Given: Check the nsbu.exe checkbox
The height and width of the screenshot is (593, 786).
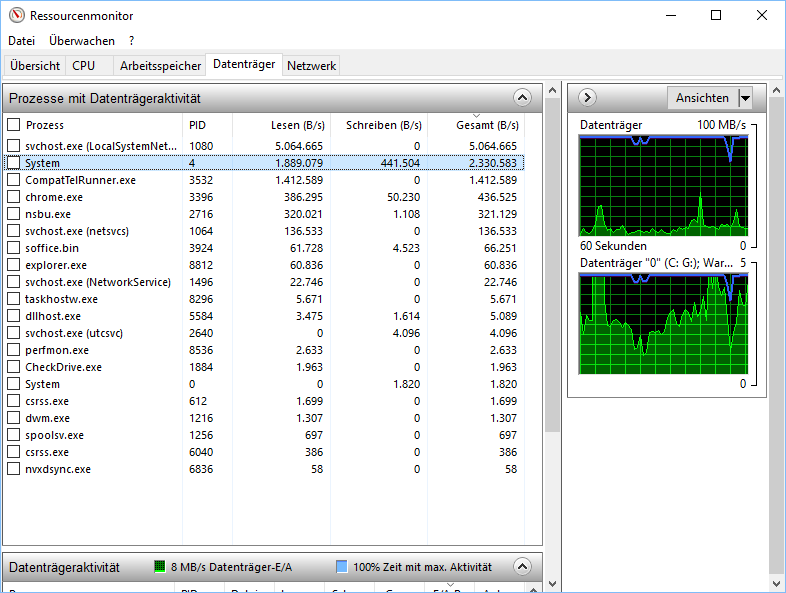Looking at the screenshot, I should [x=14, y=214].
